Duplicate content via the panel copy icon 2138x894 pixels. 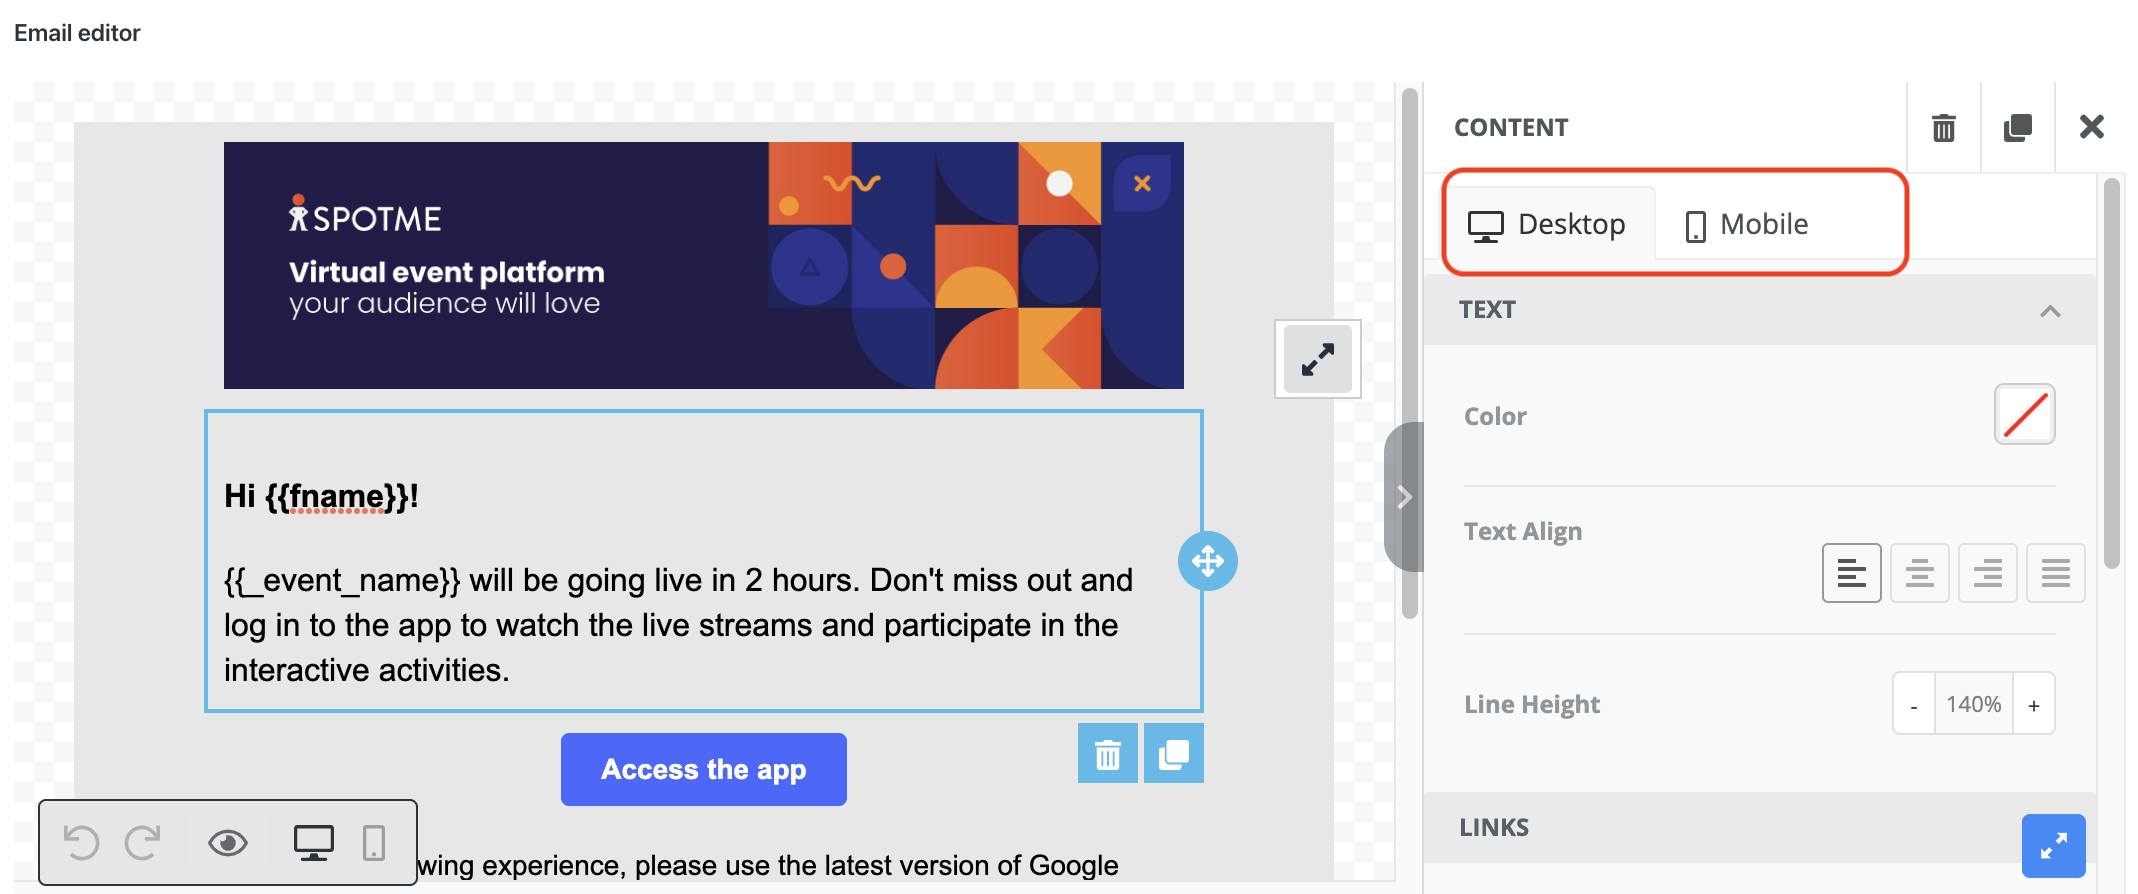(2017, 127)
